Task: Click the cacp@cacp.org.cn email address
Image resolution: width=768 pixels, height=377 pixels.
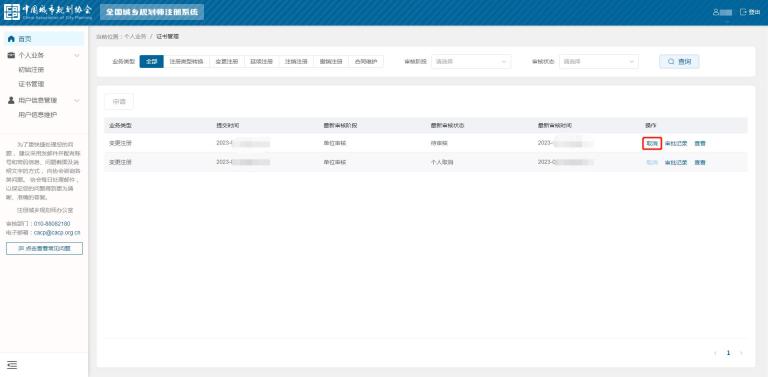Action: [57, 233]
